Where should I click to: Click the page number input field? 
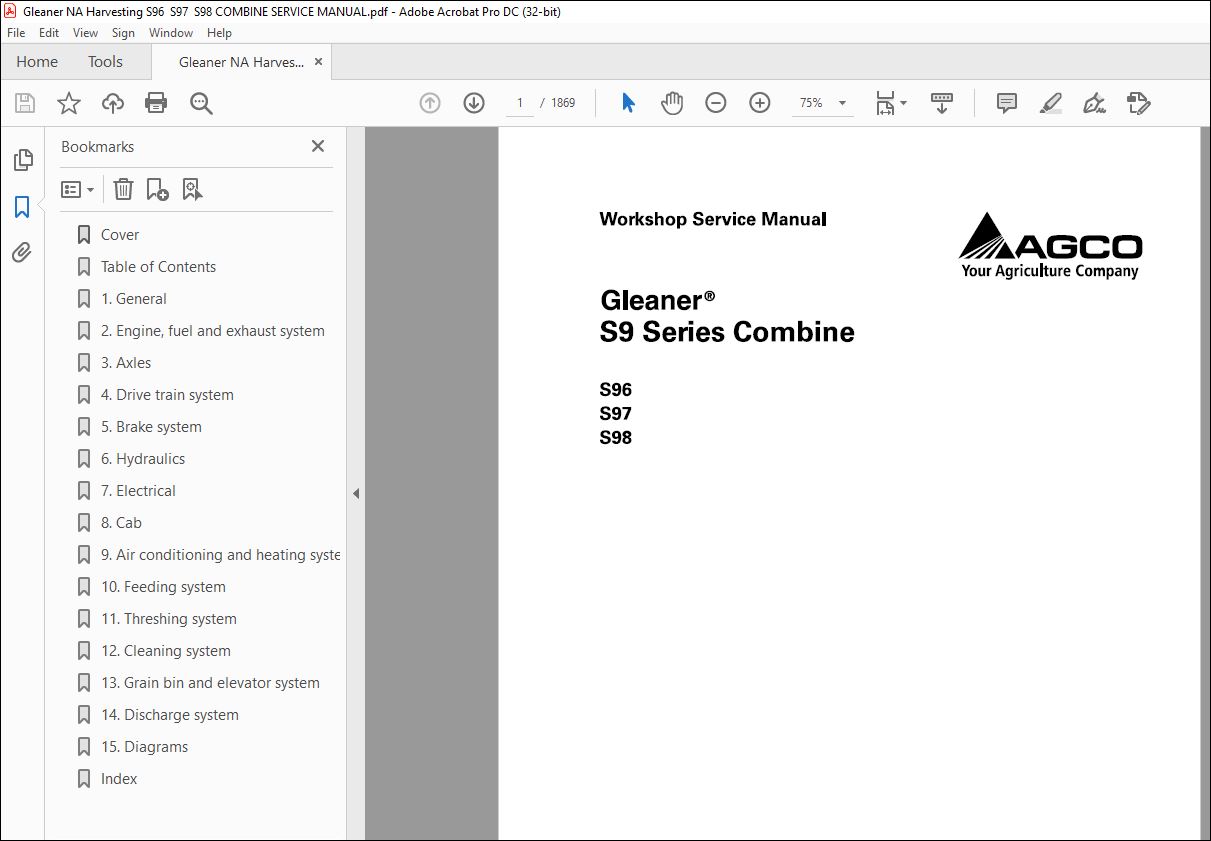tap(520, 103)
